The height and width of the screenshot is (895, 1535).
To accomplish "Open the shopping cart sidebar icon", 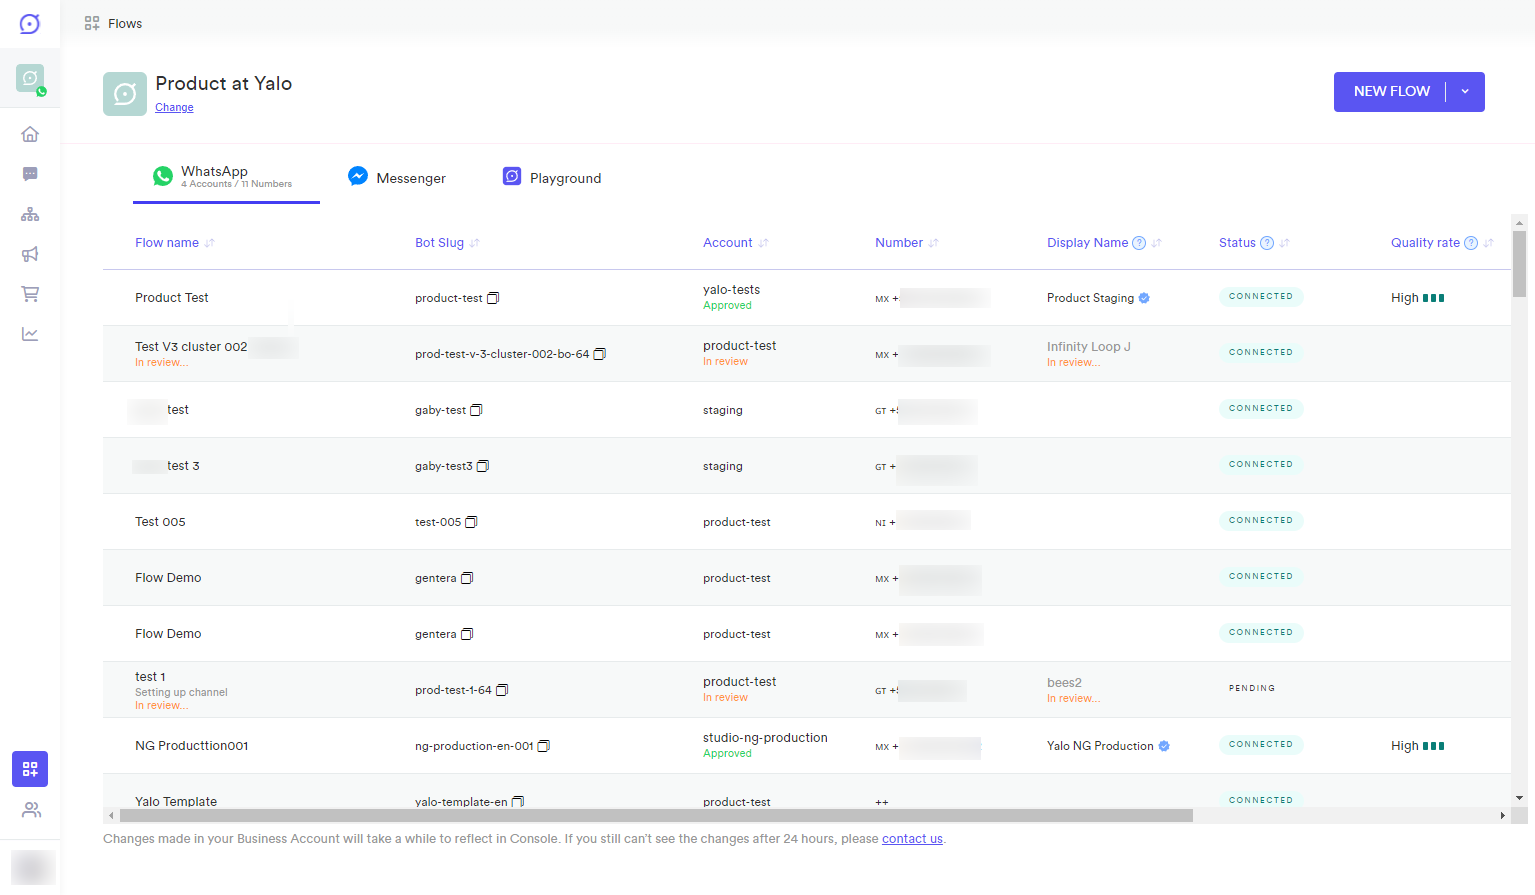I will [x=30, y=294].
